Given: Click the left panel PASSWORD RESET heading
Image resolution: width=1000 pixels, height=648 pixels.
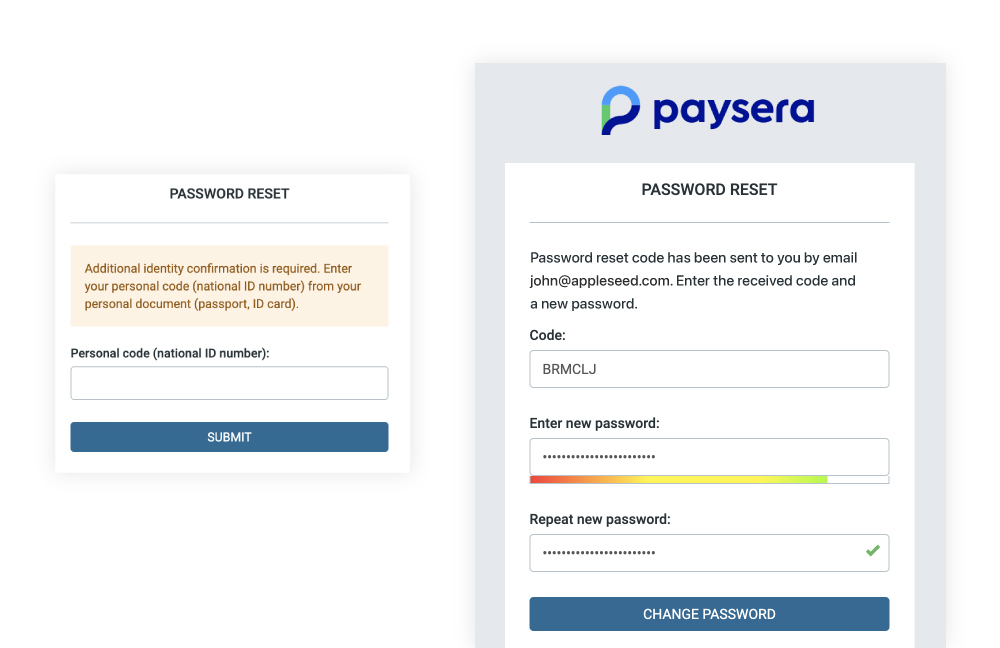Looking at the screenshot, I should coord(229,194).
